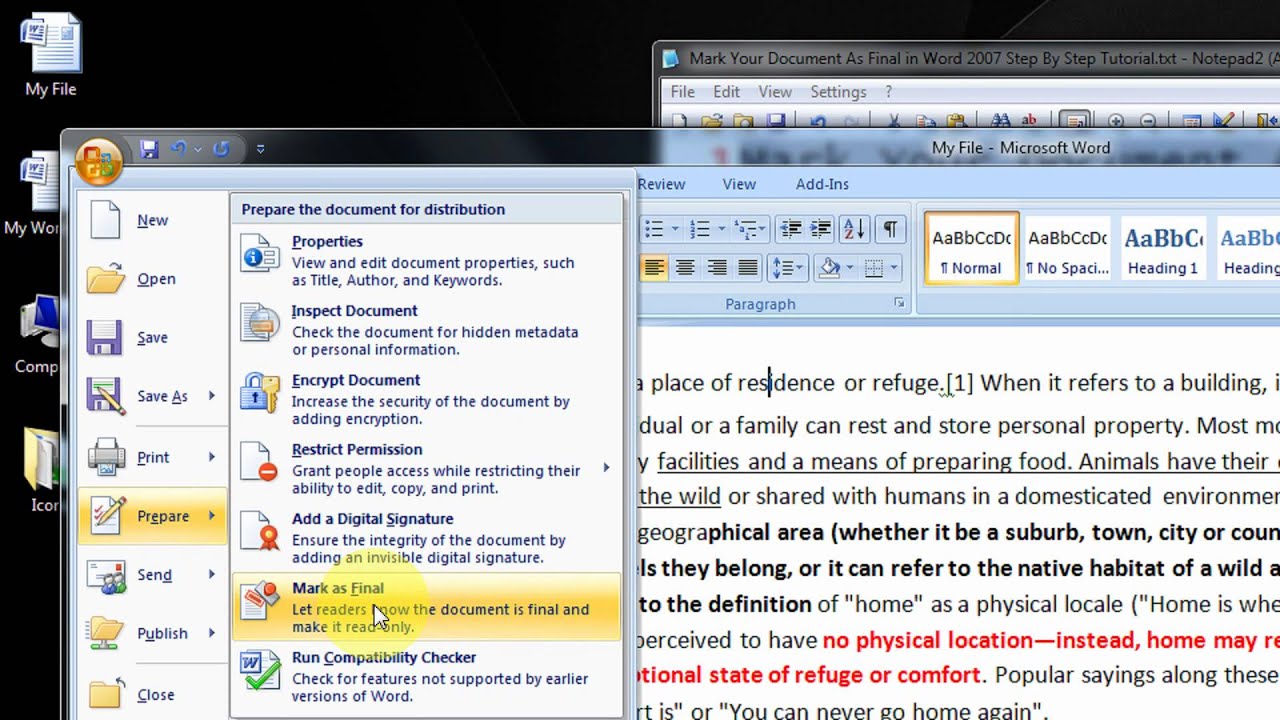This screenshot has width=1280, height=720.
Task: Apply the No Spacing style
Action: [x=1068, y=248]
